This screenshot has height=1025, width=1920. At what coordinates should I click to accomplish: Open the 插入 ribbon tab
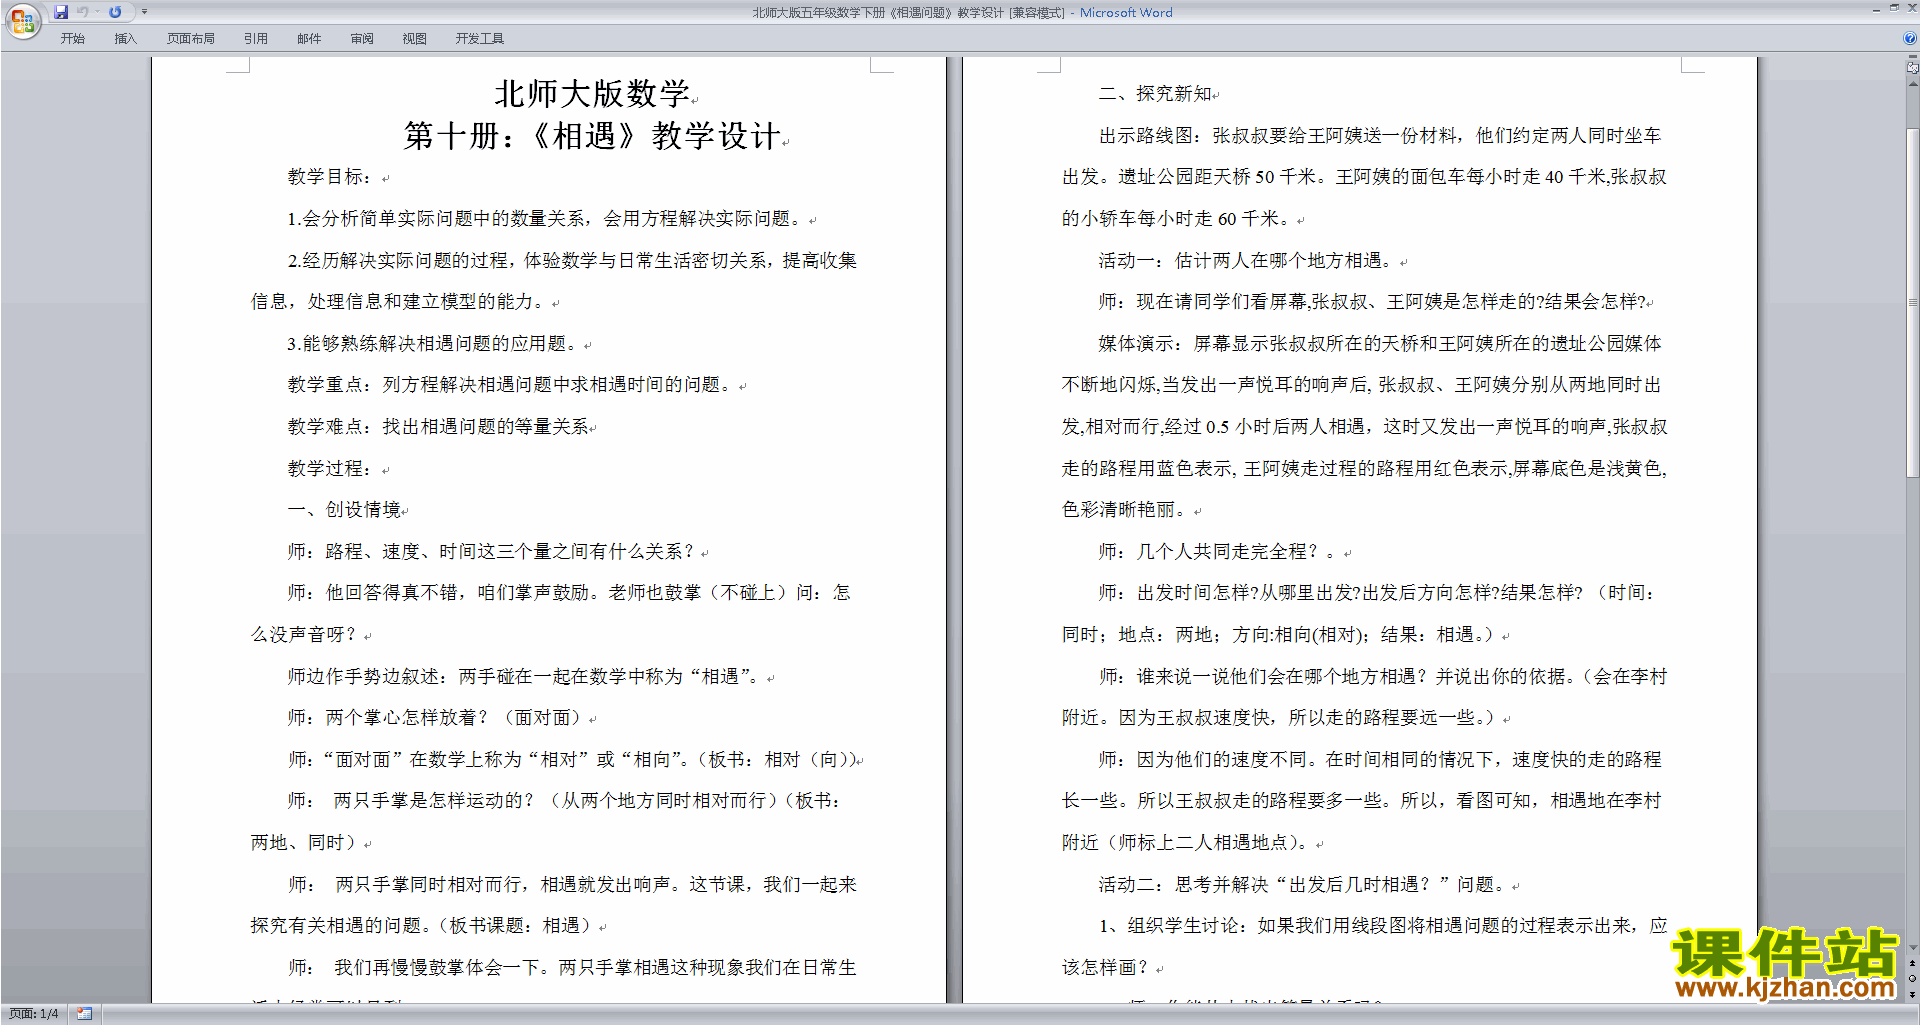(x=125, y=38)
